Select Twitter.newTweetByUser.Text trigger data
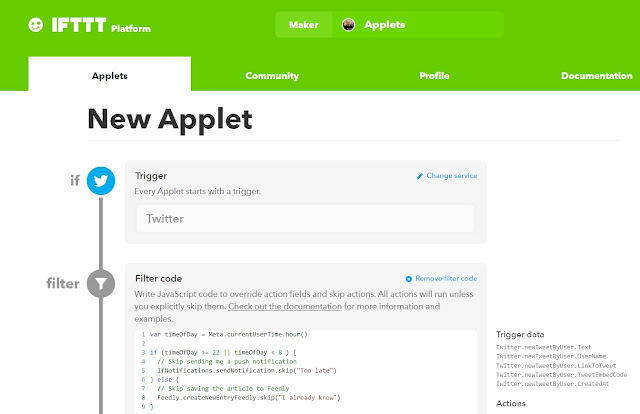Viewport: 640px width, 414px height. coord(544,347)
